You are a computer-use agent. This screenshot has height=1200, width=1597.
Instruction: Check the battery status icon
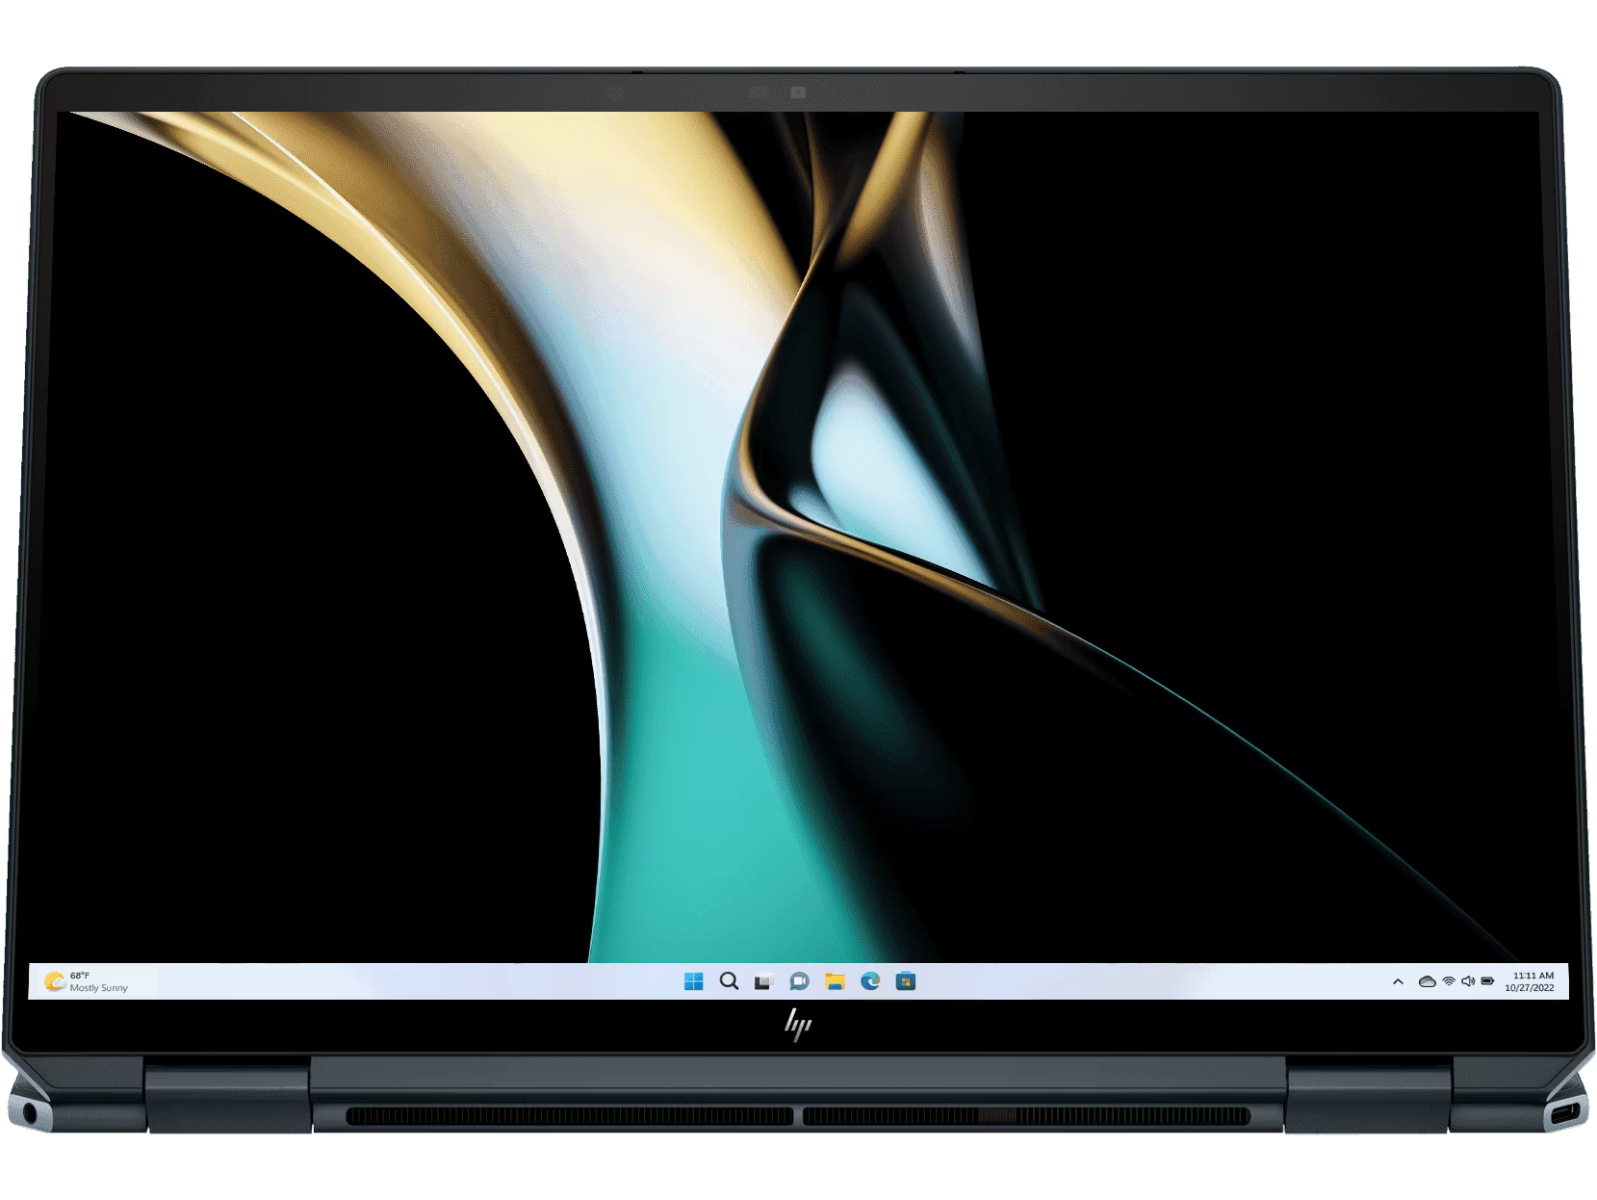click(1488, 982)
